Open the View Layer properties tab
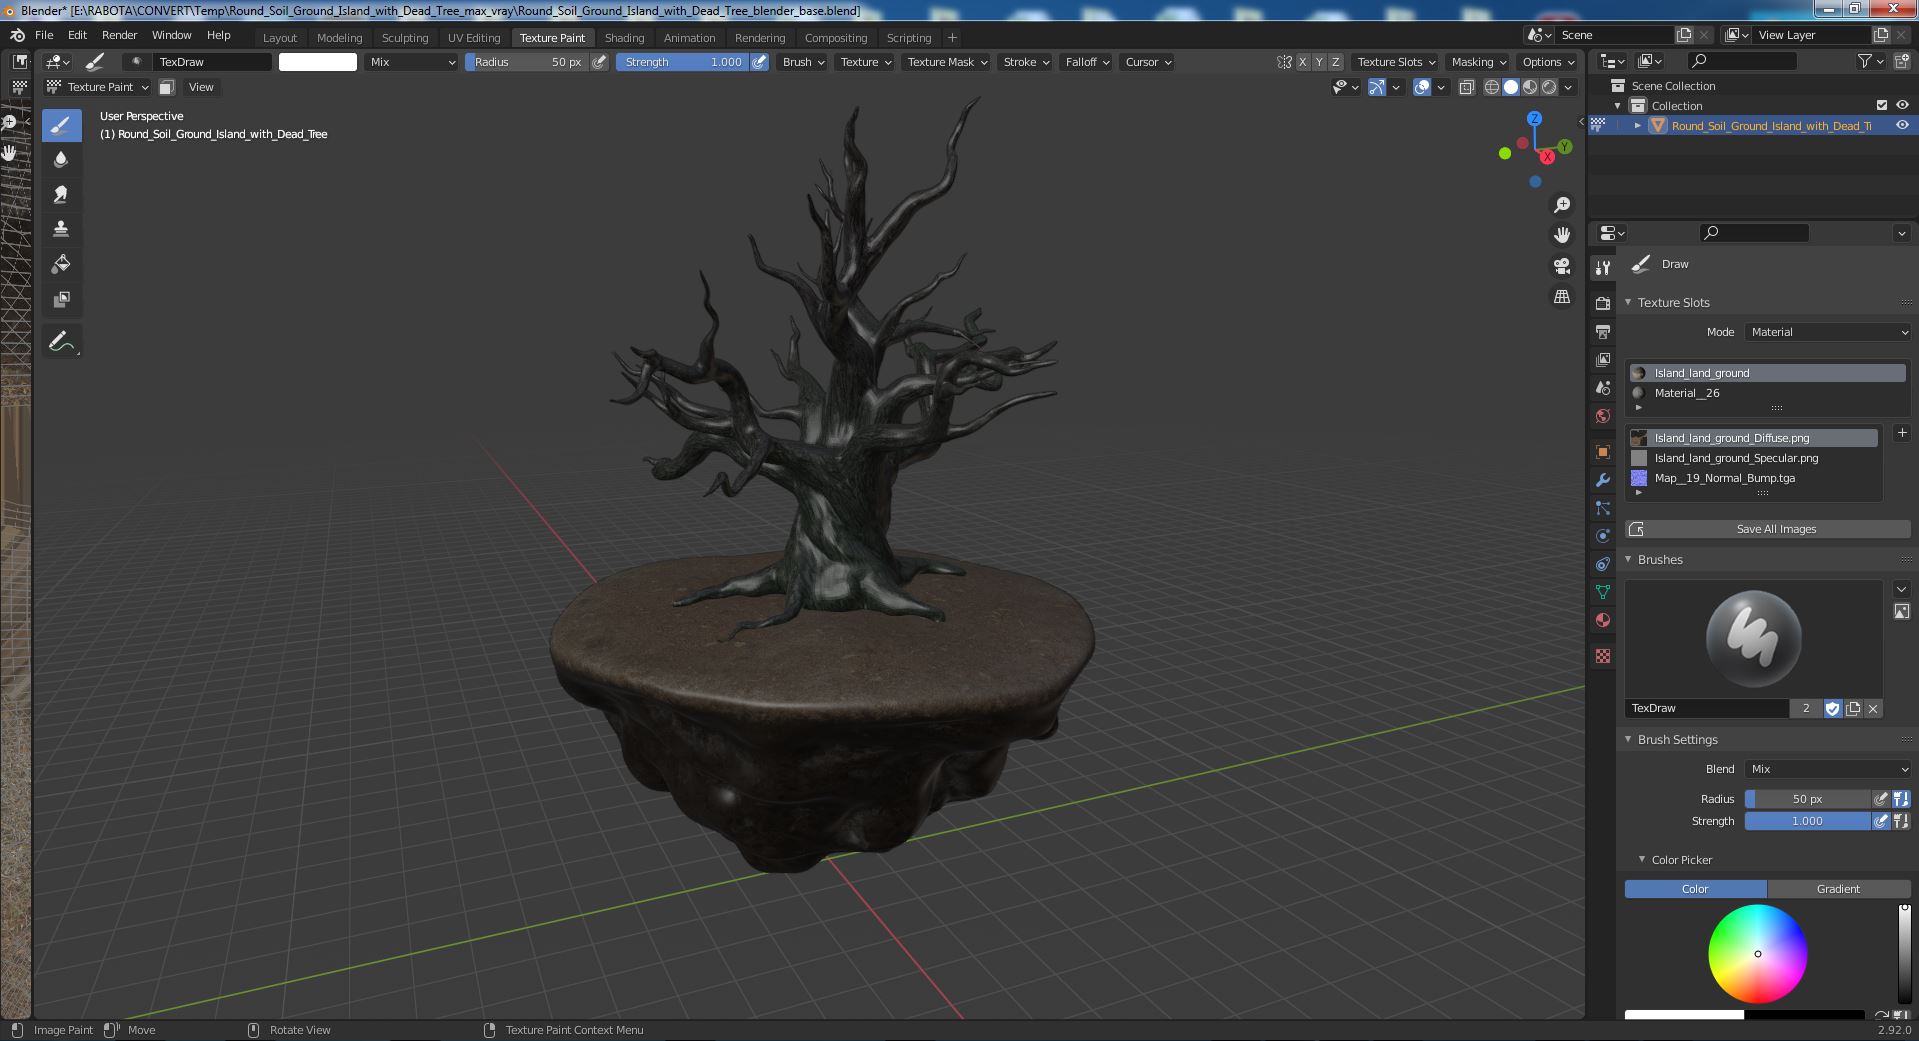1919x1041 pixels. (1603, 359)
